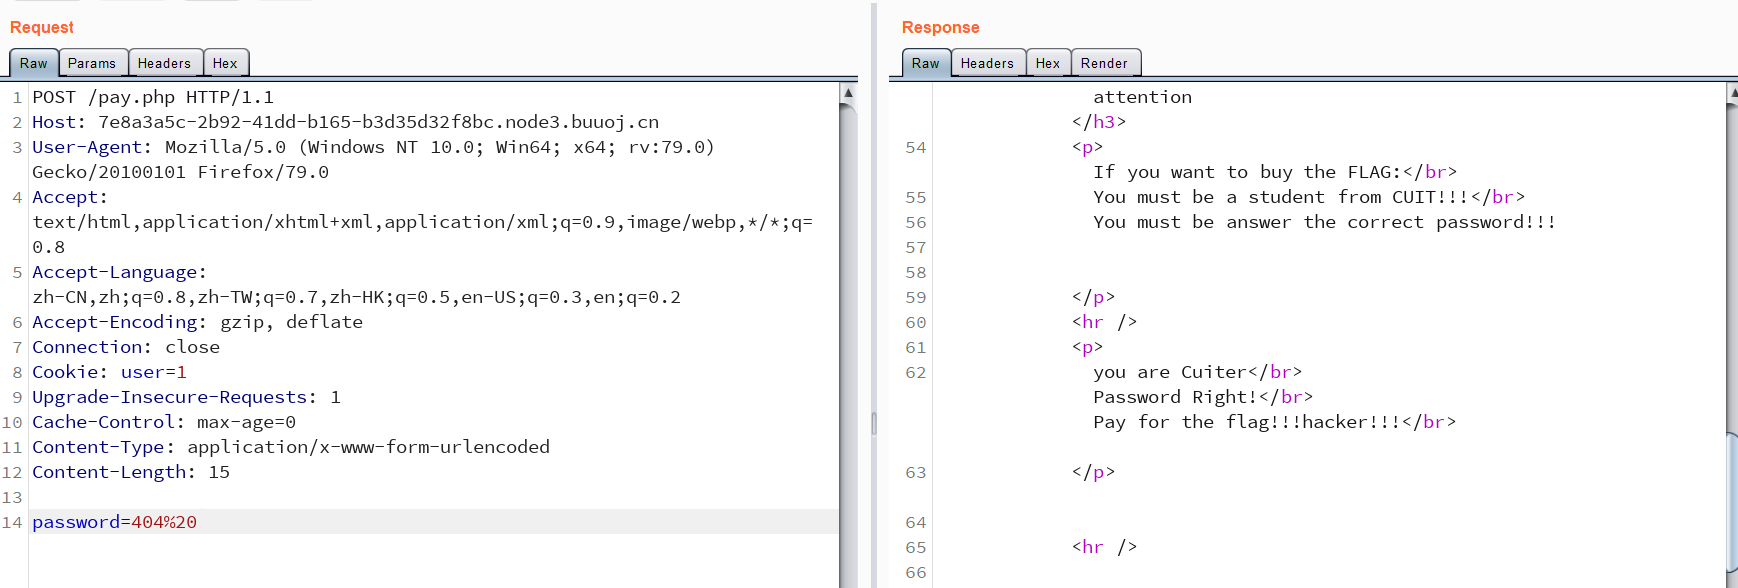Click the Cookie: user=1 header line
The height and width of the screenshot is (588, 1738).
click(109, 372)
